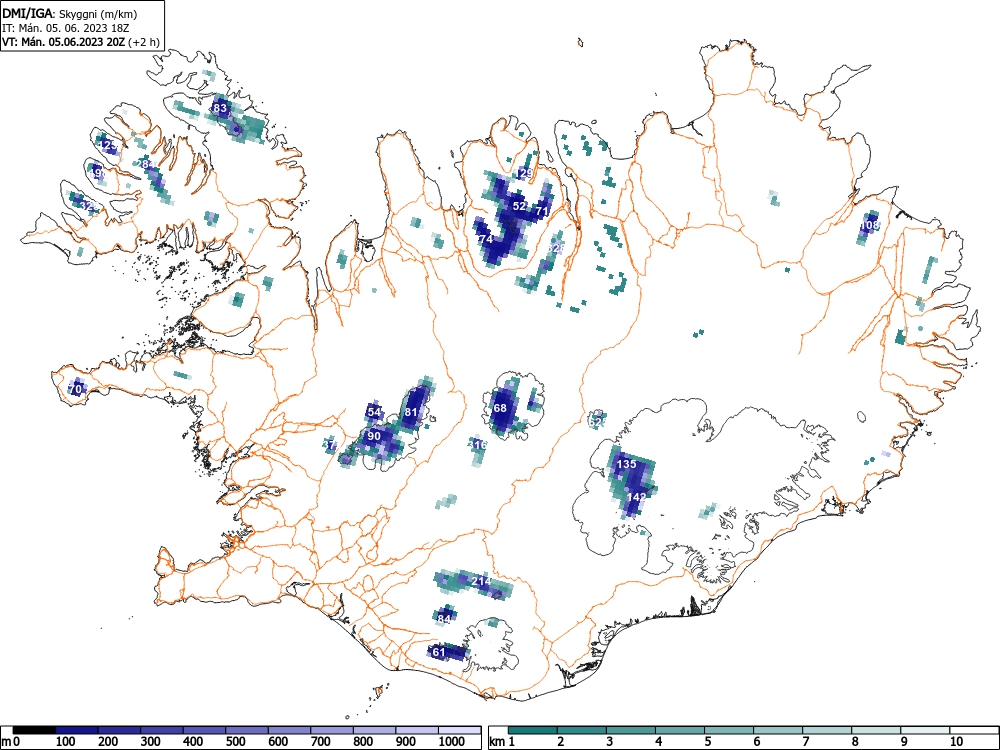Image resolution: width=1000 pixels, height=750 pixels.
Task: Click the '500' label on the metre legend
Action: coord(235,741)
